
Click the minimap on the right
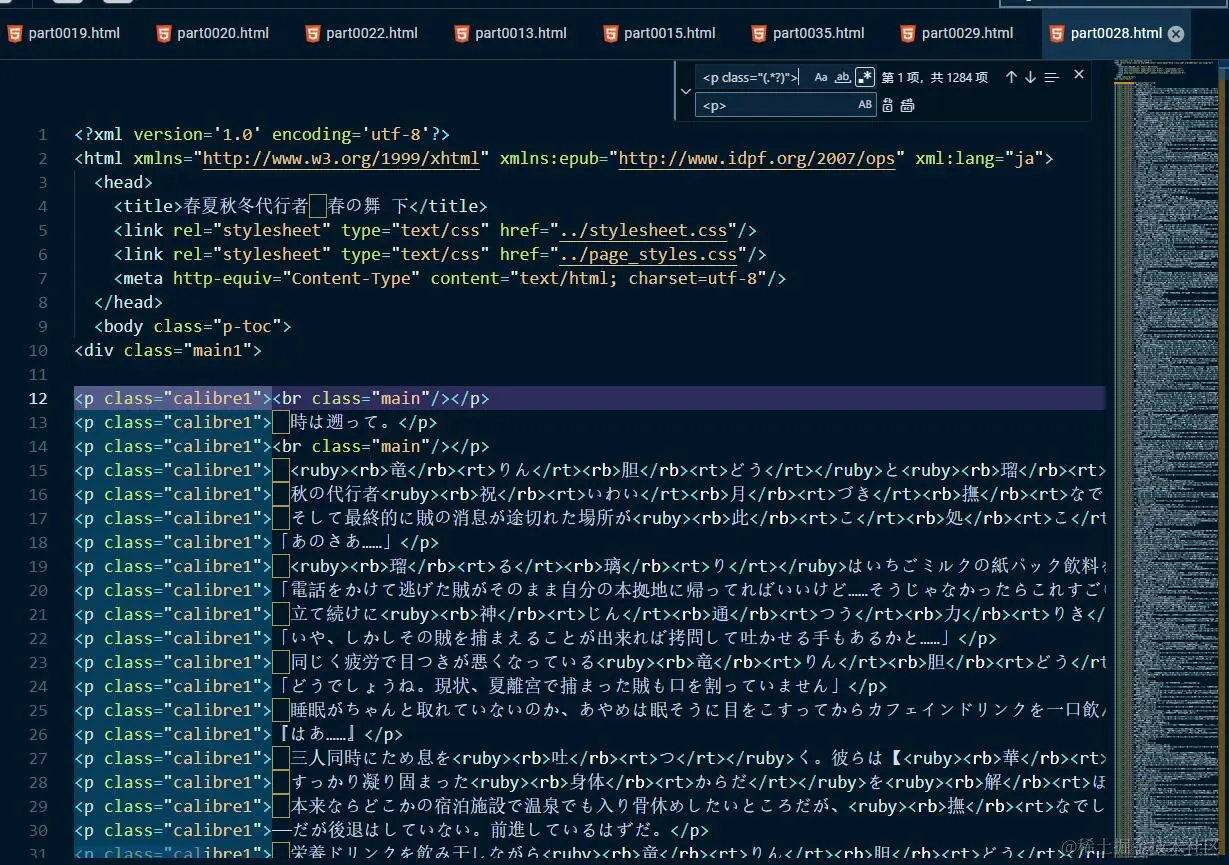coord(1167,460)
